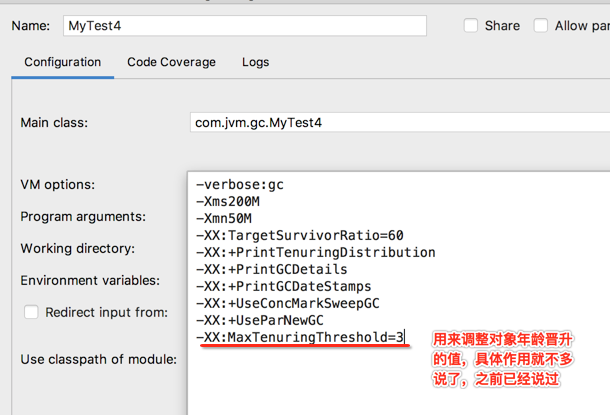Screen dimensions: 610x415
Task: Click the -XX:+PrintGCDetails line
Action: 272,269
